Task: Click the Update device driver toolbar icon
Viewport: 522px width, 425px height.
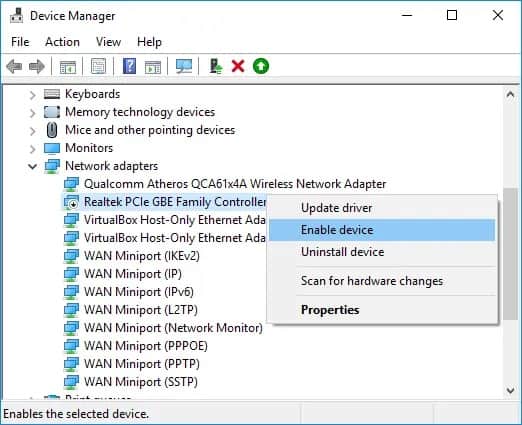Action: click(x=216, y=66)
